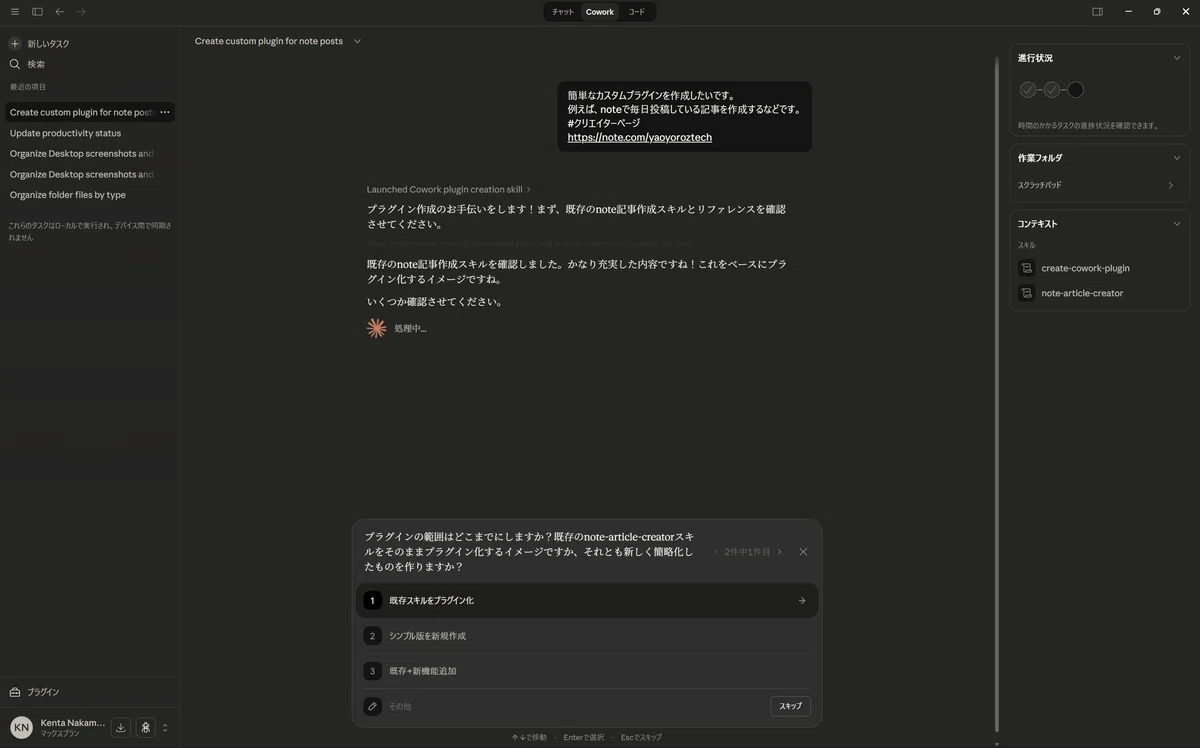
Task: Go to next question chevron
Action: 779,551
